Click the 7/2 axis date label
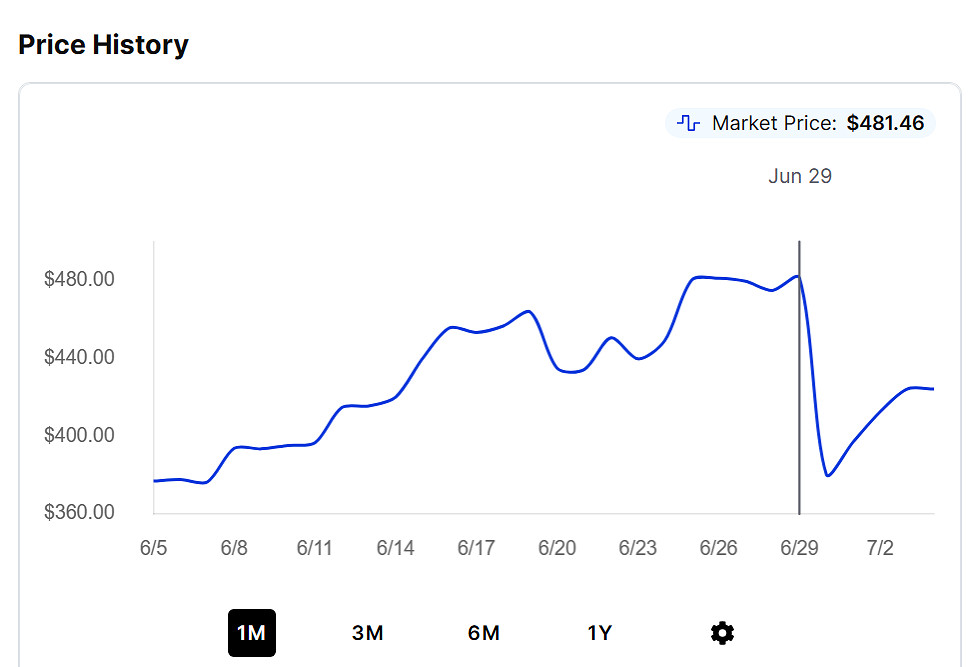 pyautogui.click(x=880, y=548)
